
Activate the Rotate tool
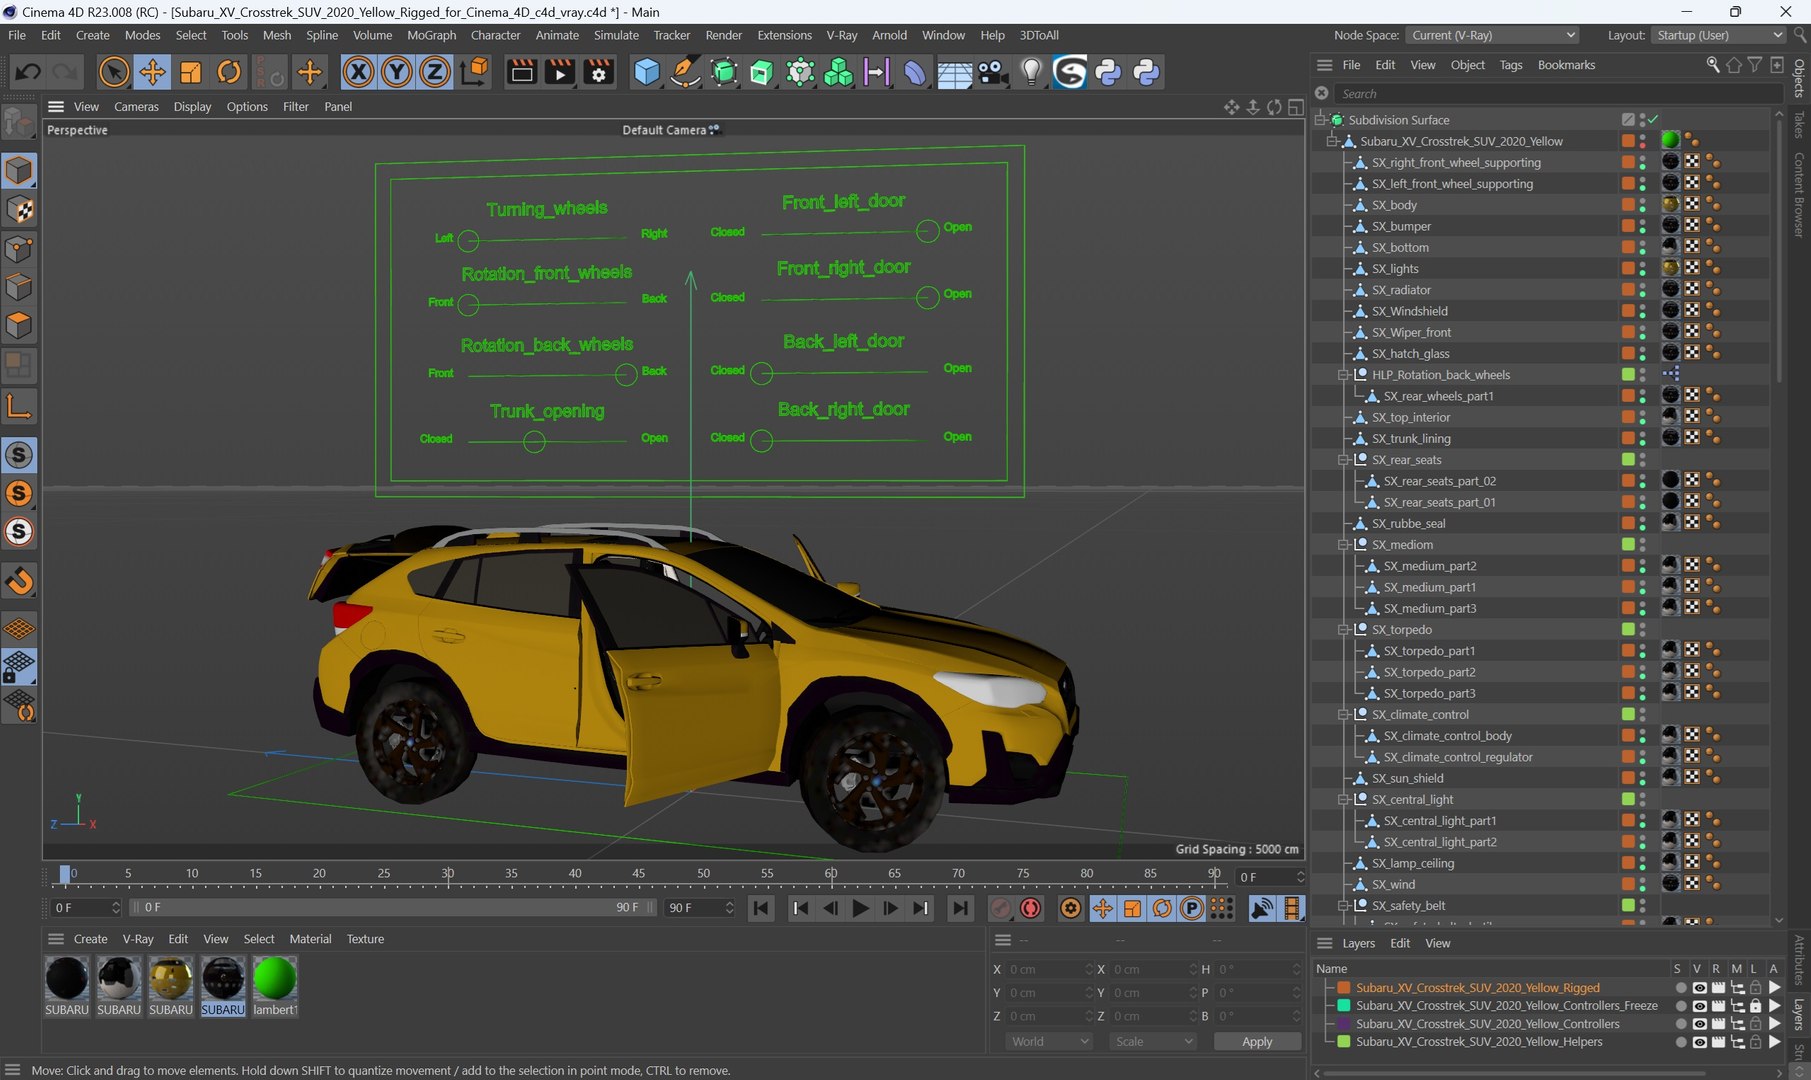tap(229, 72)
